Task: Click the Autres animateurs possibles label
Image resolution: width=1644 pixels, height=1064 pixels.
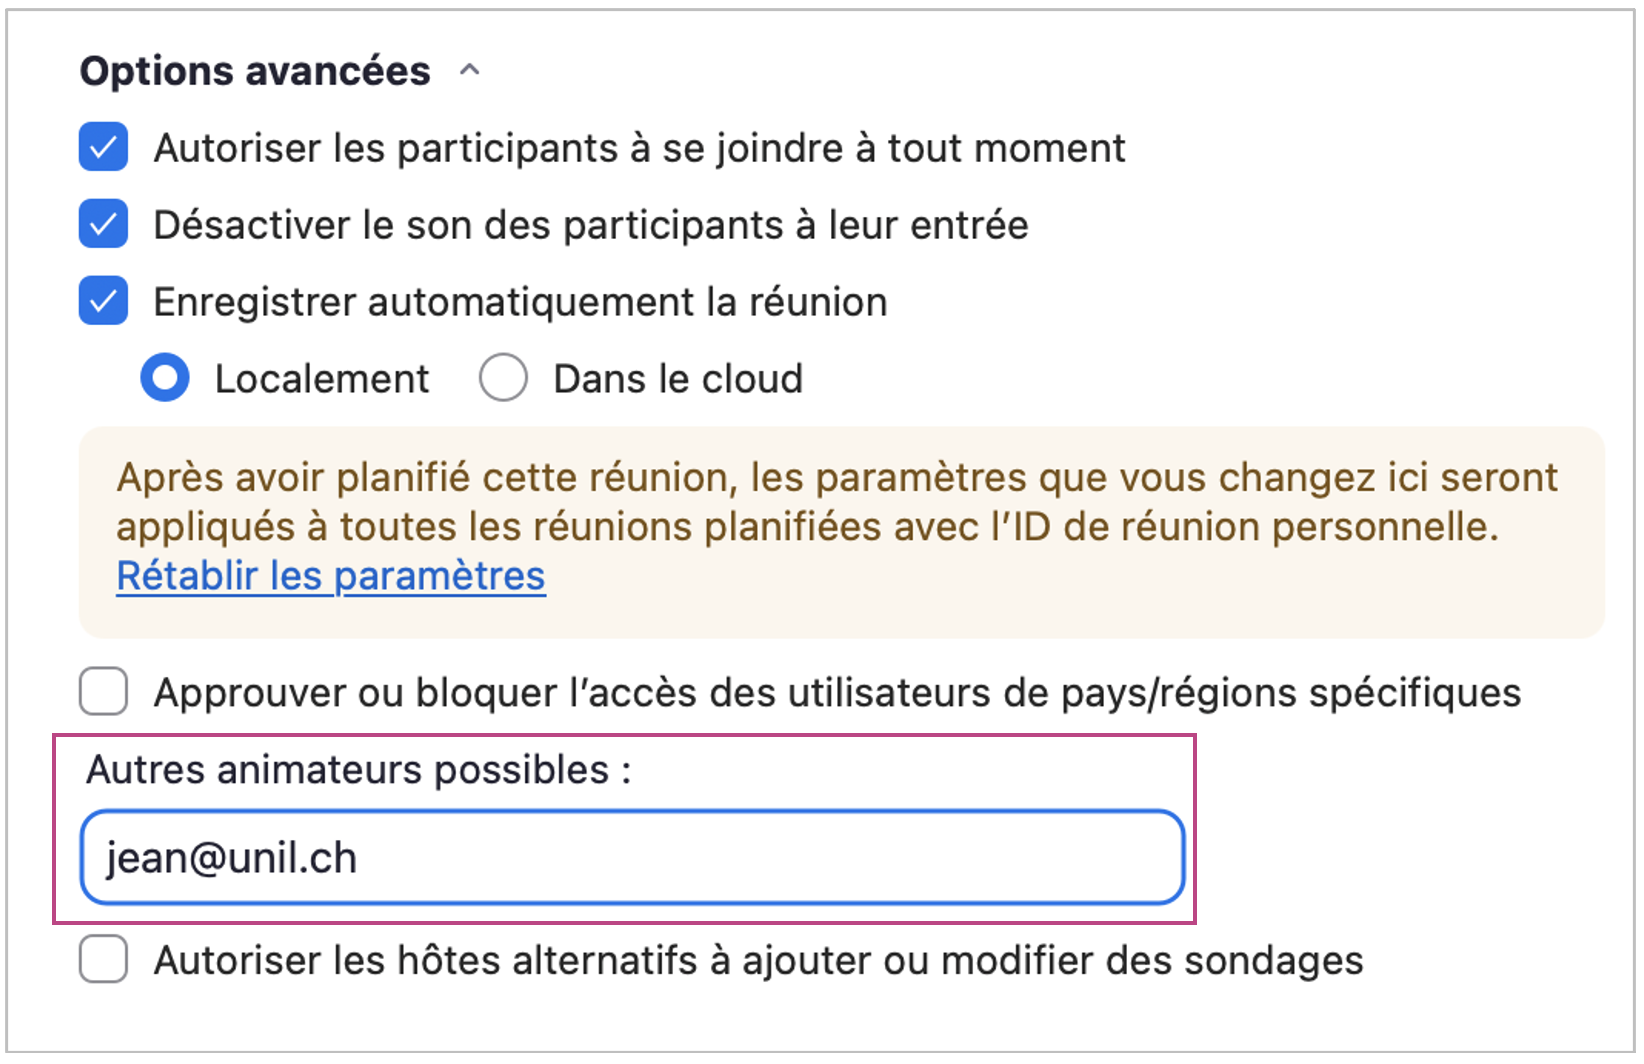Action: [x=358, y=770]
